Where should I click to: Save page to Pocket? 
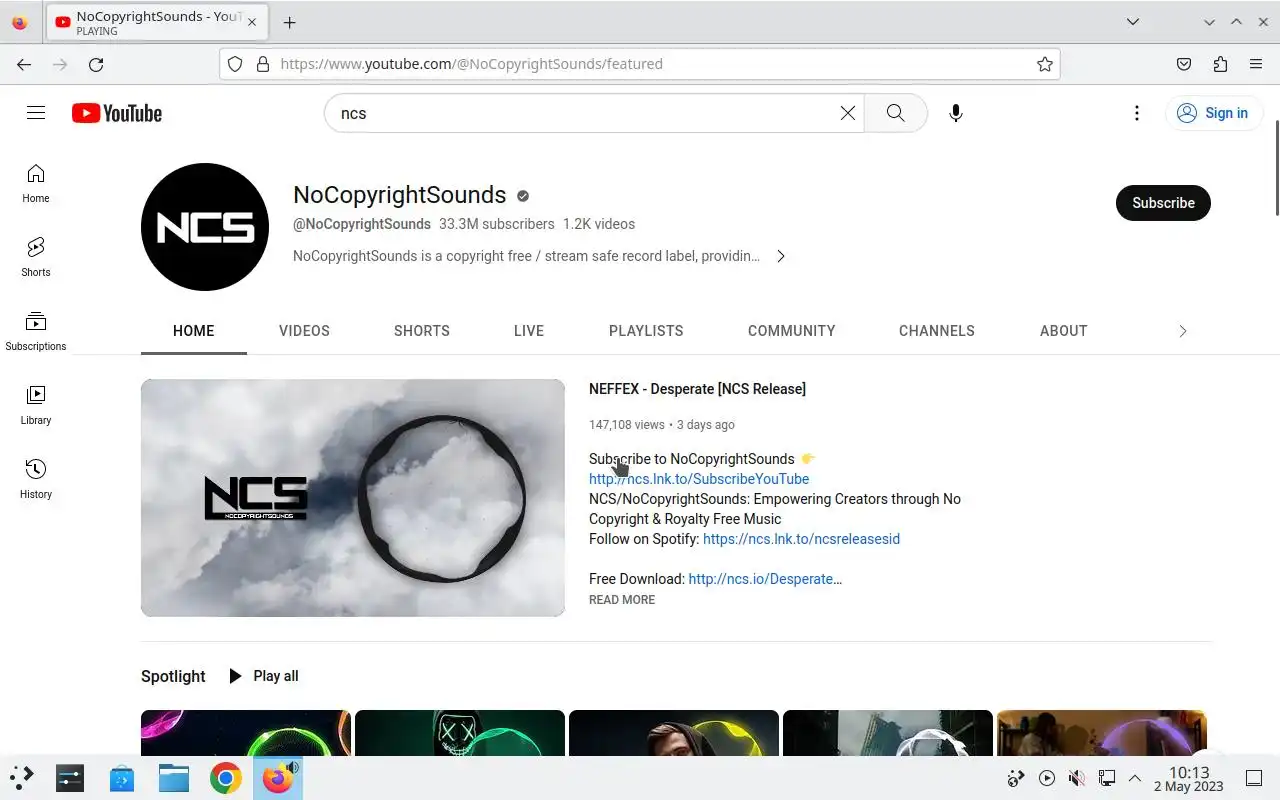[1184, 64]
